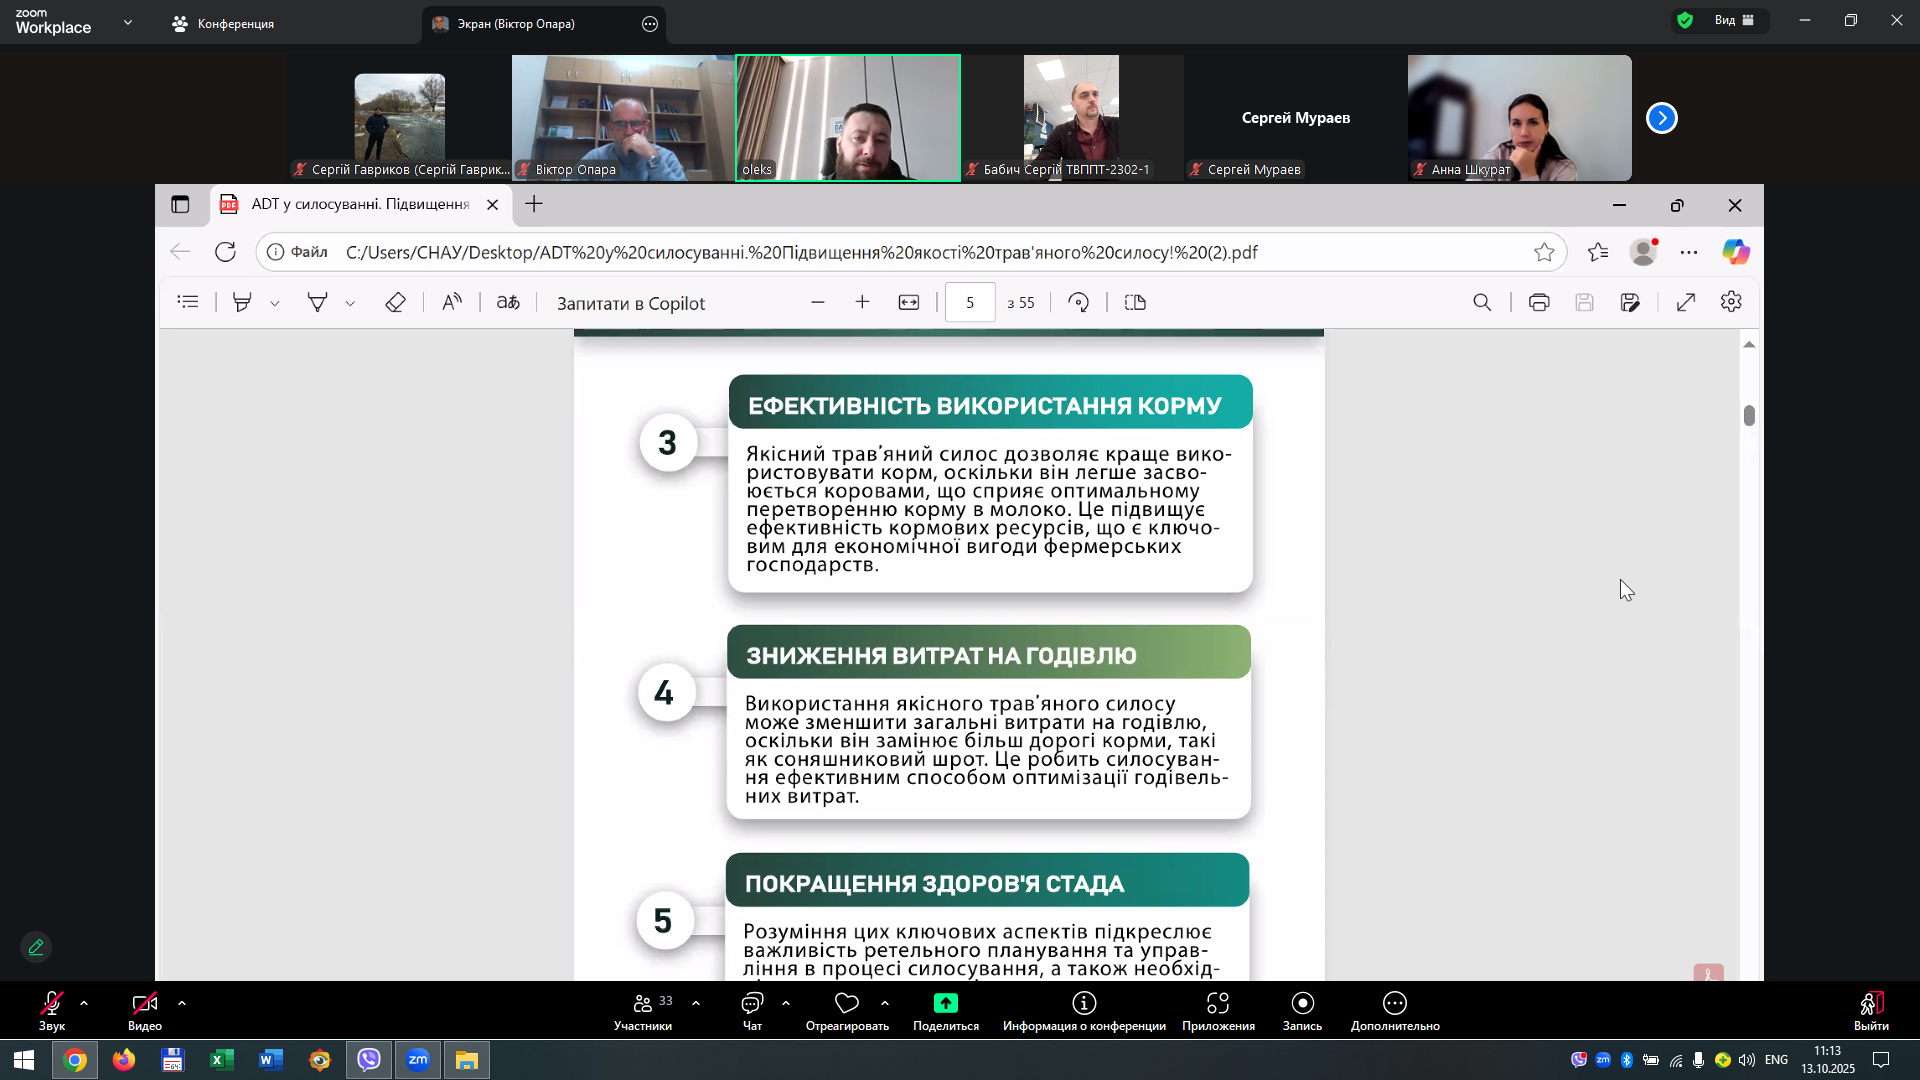Screen dimensions: 1920x1080
Task: Open the Participants list icon
Action: pos(643,1003)
